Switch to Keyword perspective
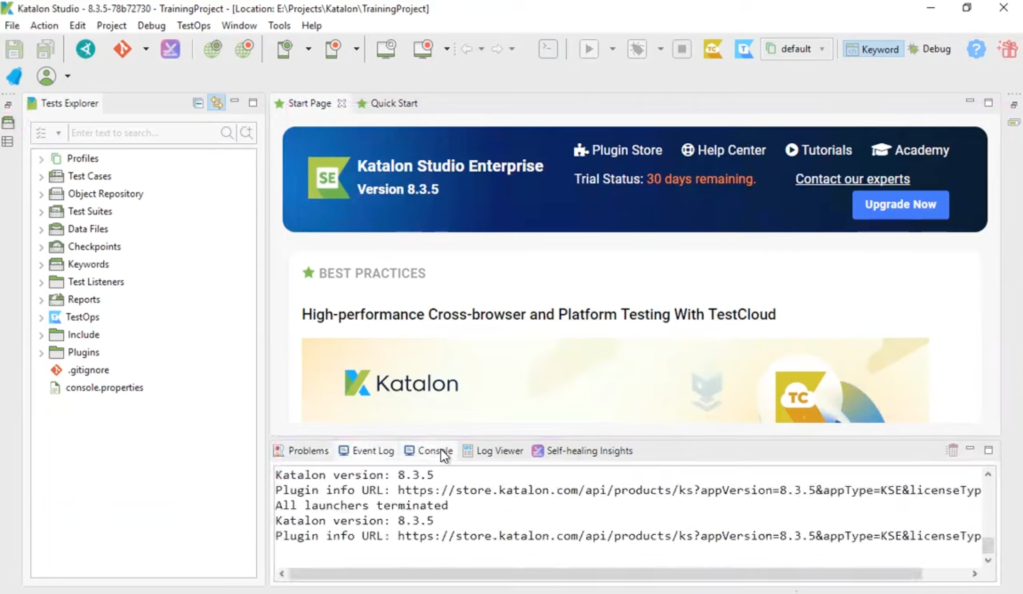Viewport: 1023px width, 594px height. pyautogui.click(x=872, y=49)
